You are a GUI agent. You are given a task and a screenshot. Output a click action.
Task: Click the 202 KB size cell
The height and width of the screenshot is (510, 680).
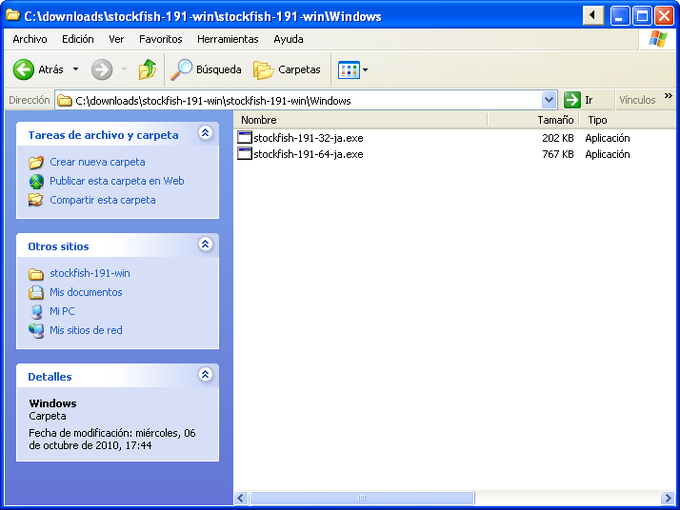tap(558, 138)
